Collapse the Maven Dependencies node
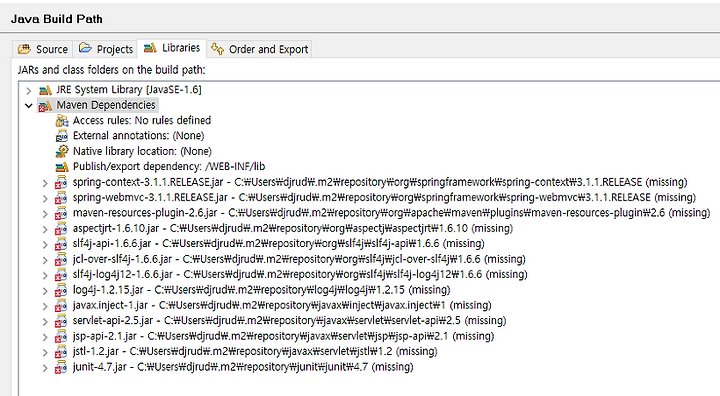The image size is (720, 396). 28,106
